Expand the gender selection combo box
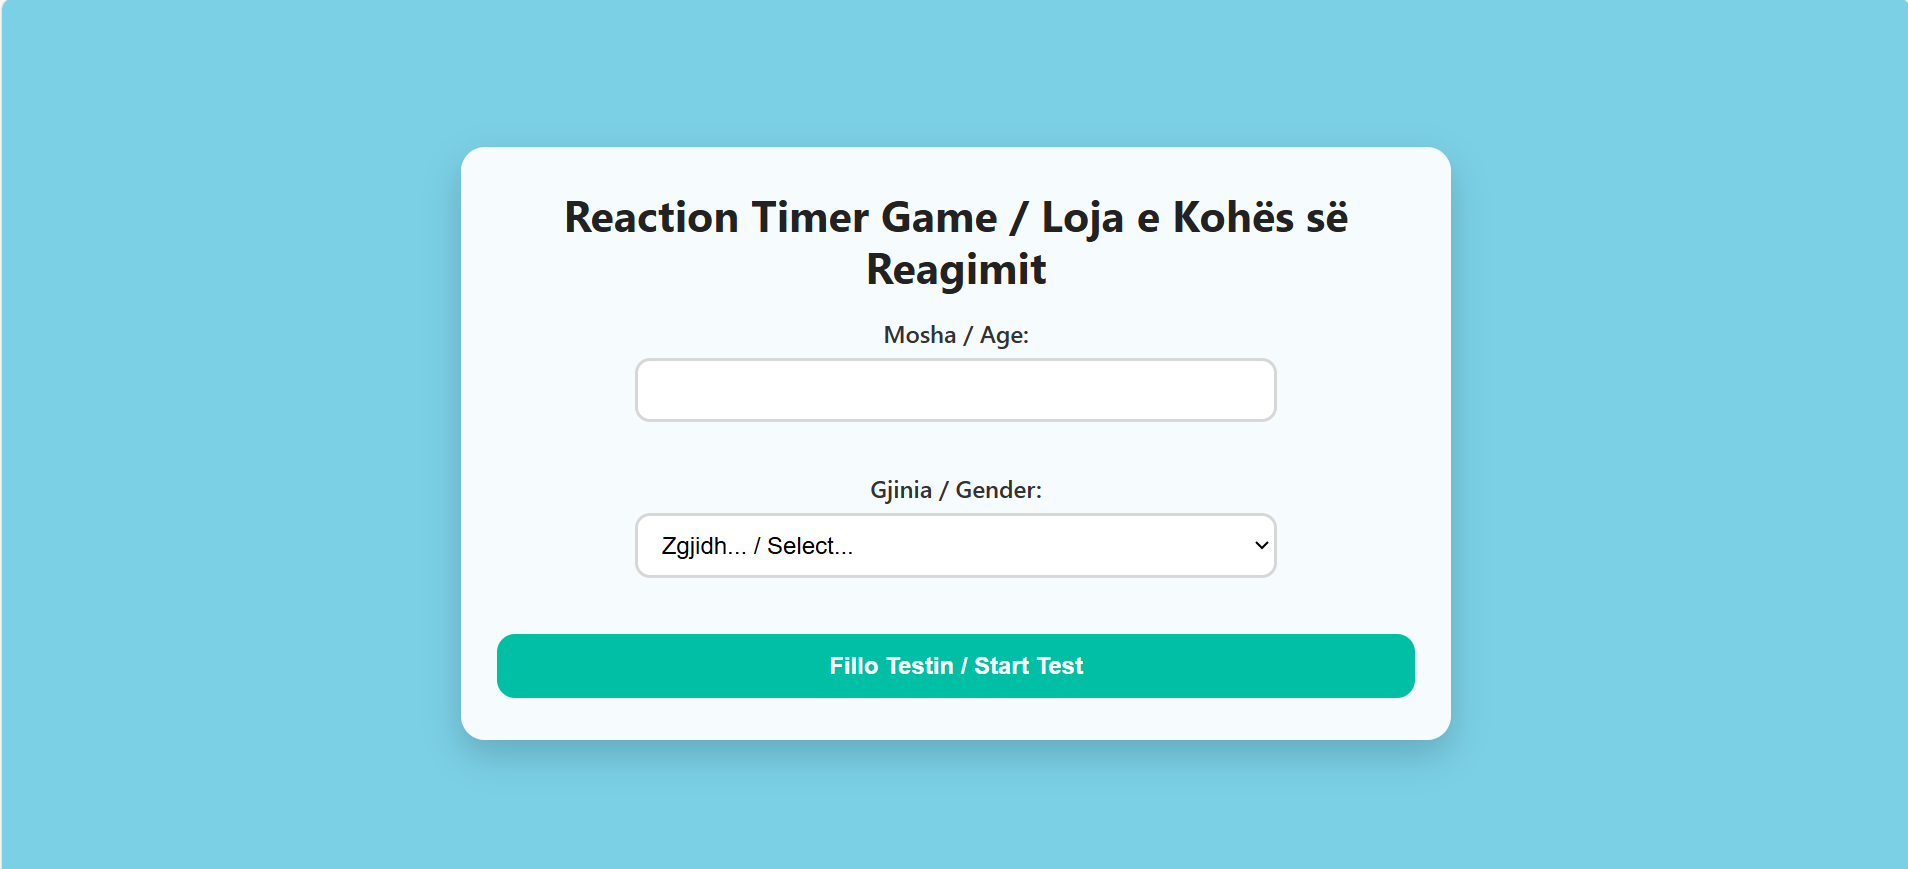The image size is (1908, 869). tap(955, 545)
